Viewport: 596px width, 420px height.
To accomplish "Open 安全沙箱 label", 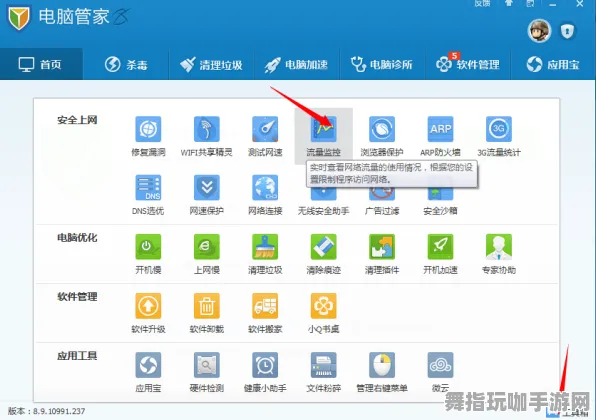I will (440, 211).
